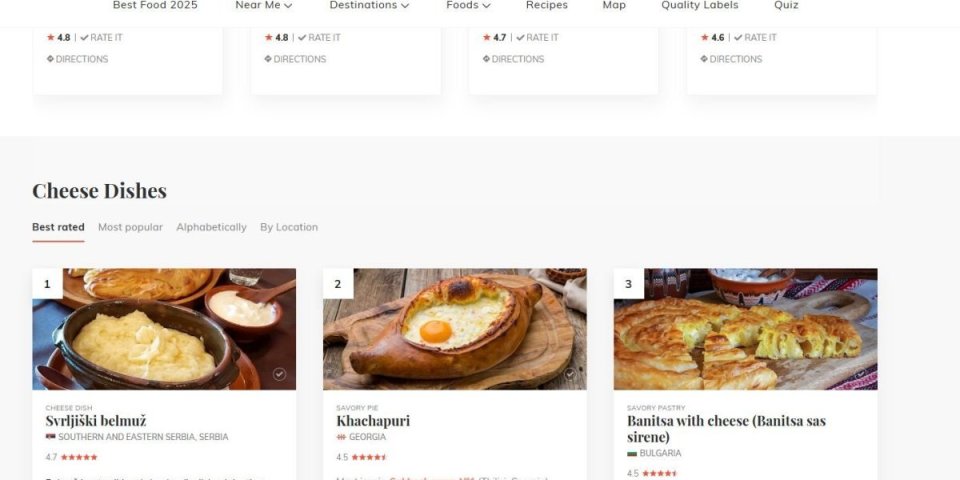
Task: Open the Destinations dropdown menu
Action: click(369, 5)
